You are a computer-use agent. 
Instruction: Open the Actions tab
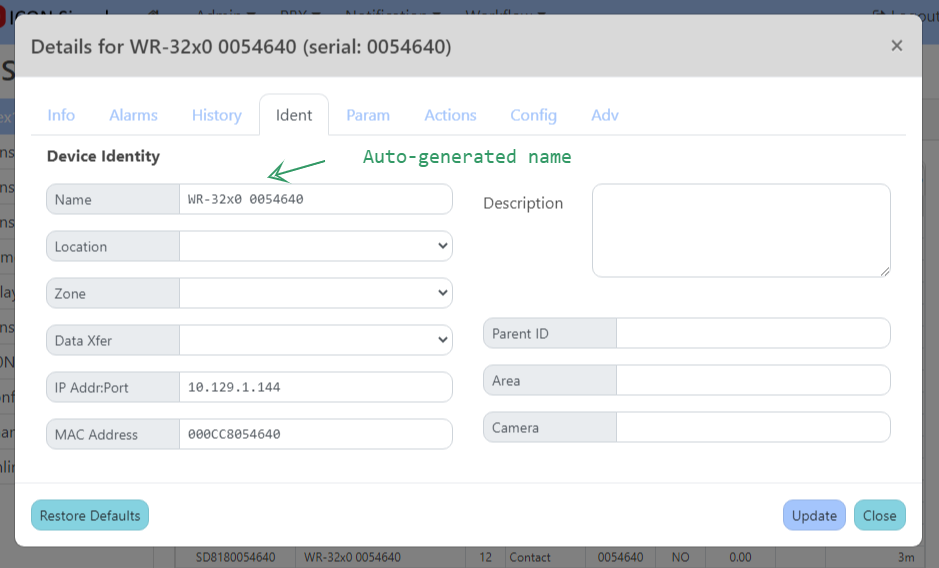[450, 115]
